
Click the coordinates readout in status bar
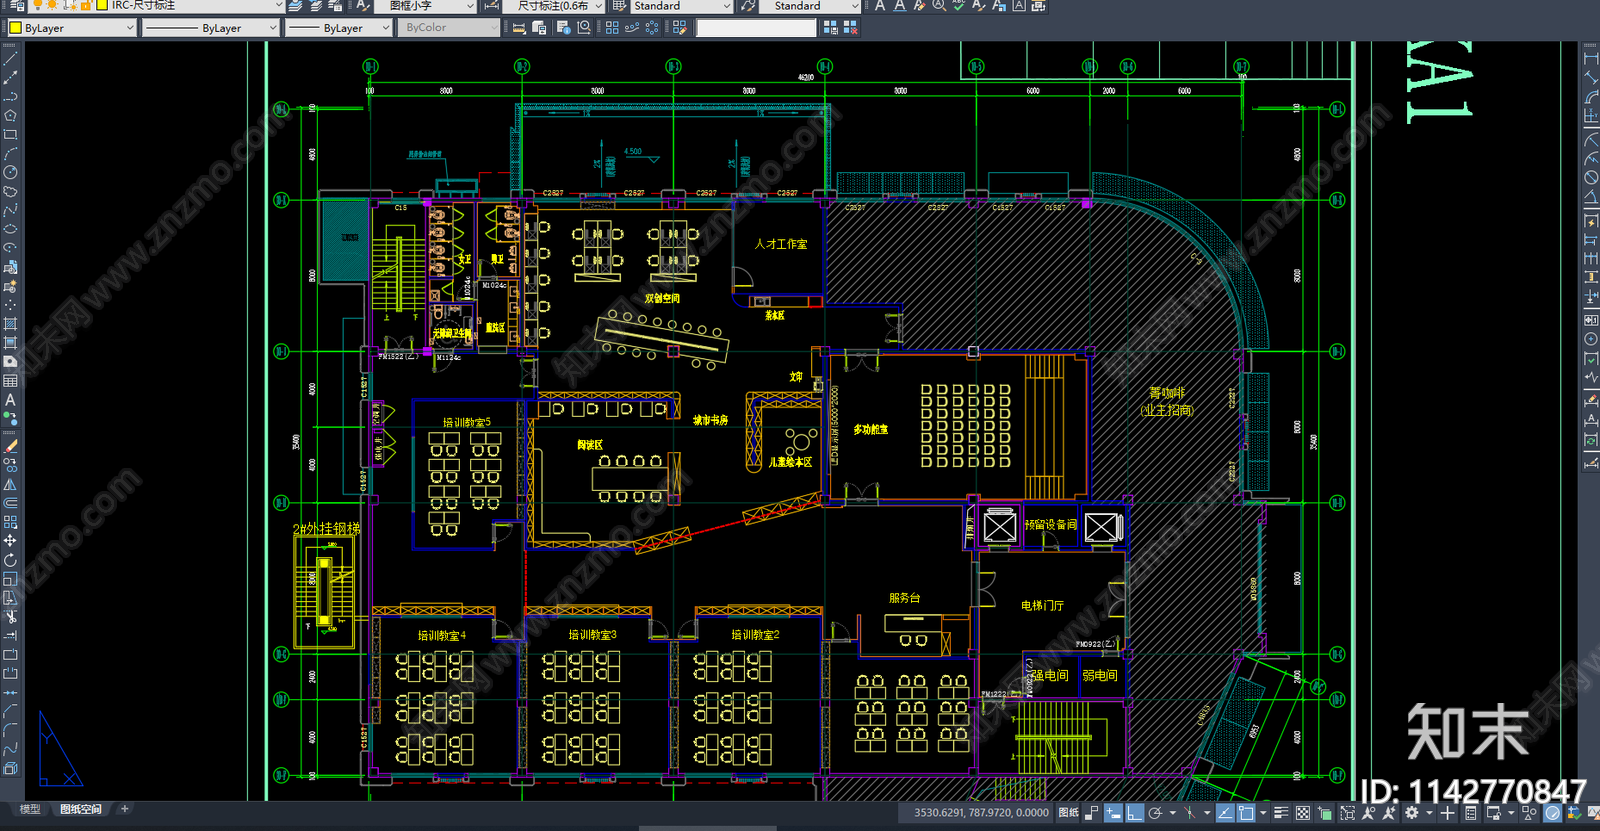click(981, 813)
